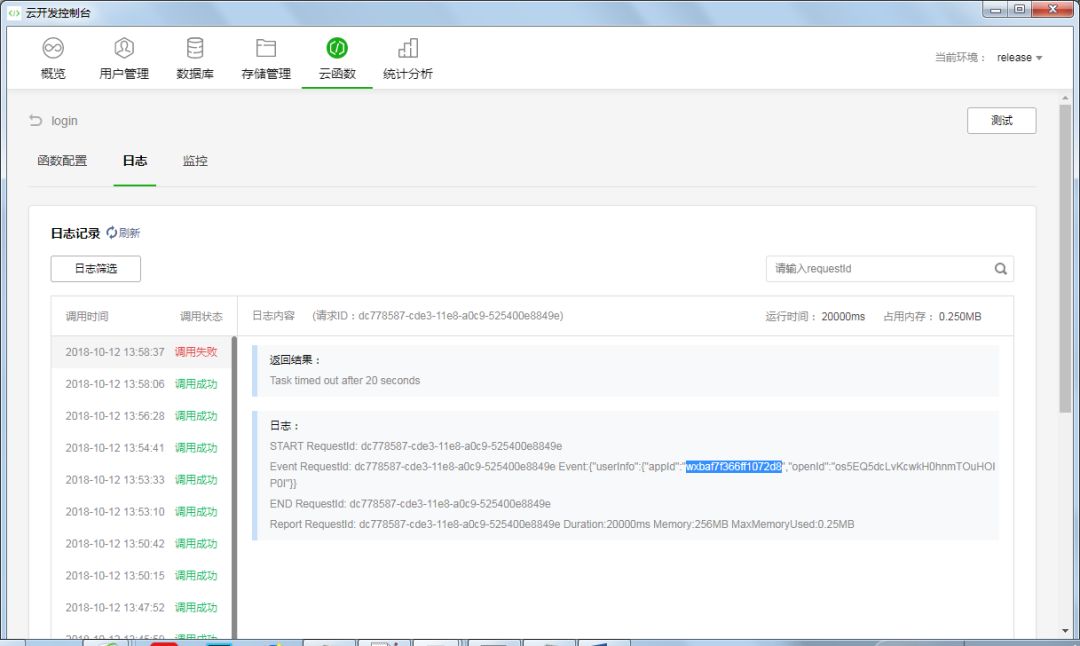Click the 占用内存 0.250MB value
Image resolution: width=1080 pixels, height=646 pixels.
960,317
